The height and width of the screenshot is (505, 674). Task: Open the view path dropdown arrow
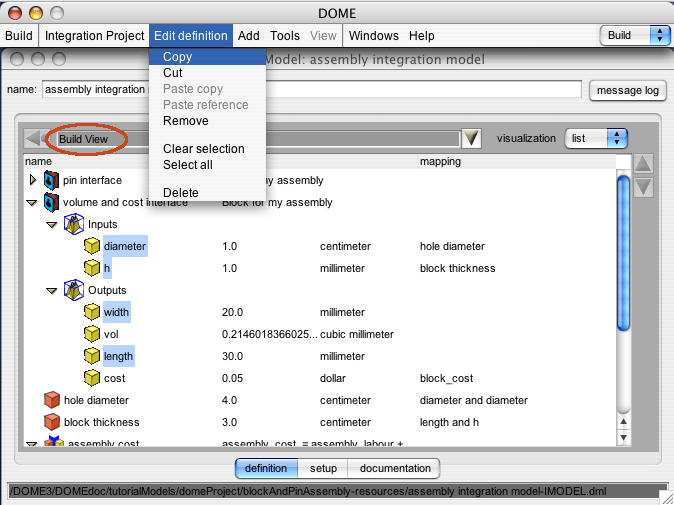coord(471,138)
